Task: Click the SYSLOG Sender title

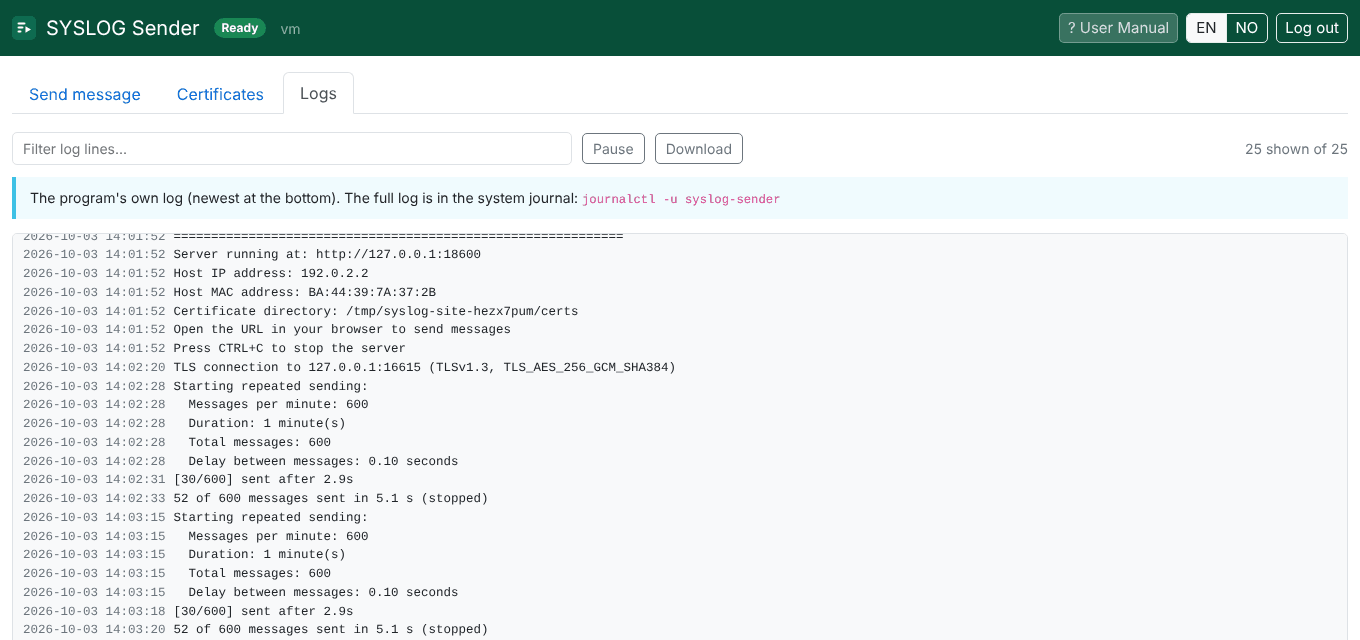Action: 123,28
